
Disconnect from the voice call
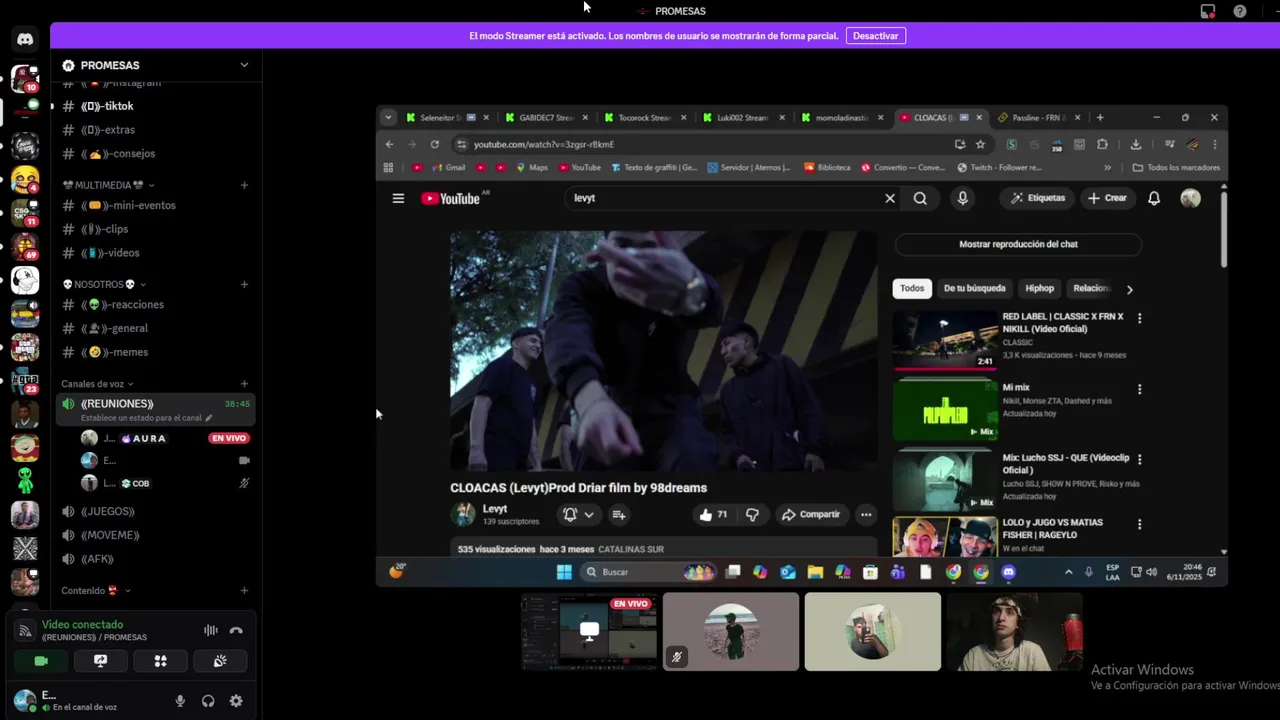pos(236,630)
